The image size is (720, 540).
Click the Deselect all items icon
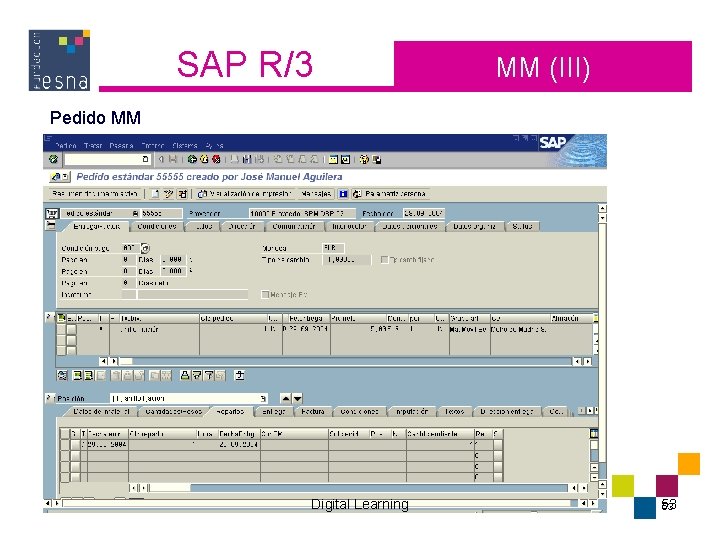click(89, 376)
